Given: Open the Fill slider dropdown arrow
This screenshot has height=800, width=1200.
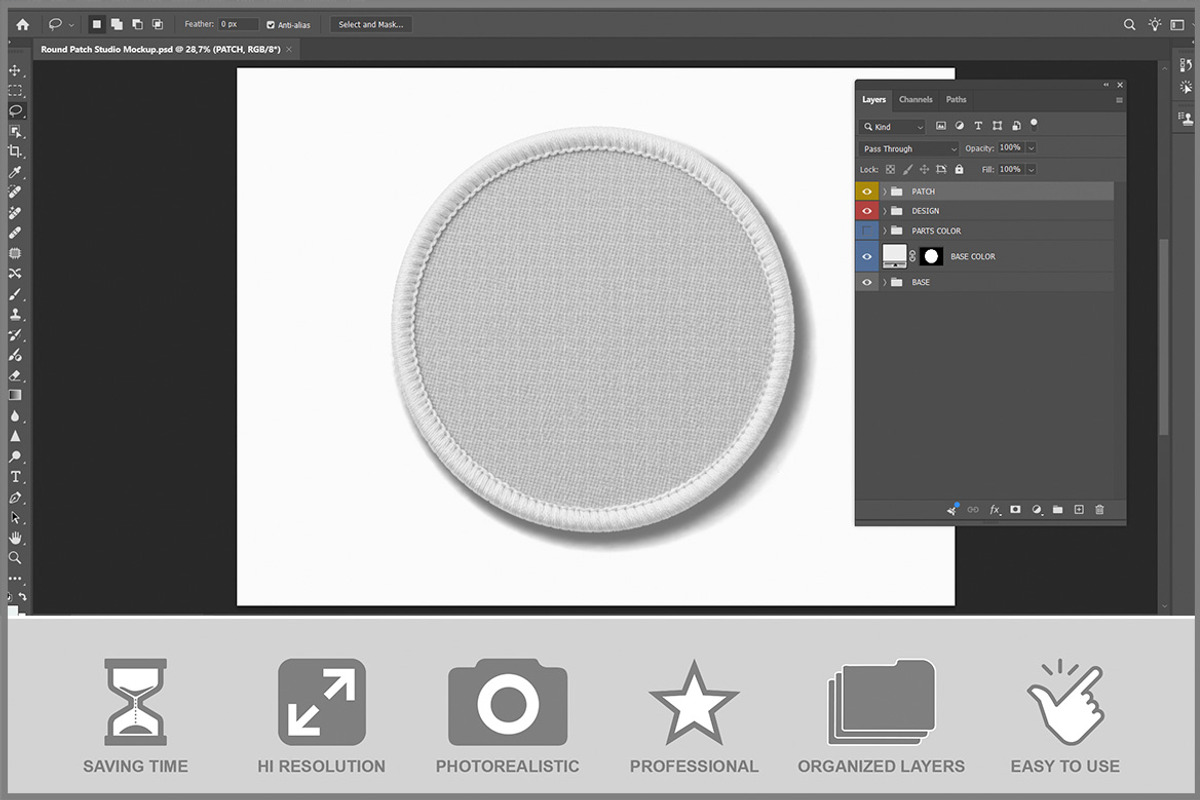Looking at the screenshot, I should pyautogui.click(x=1031, y=170).
